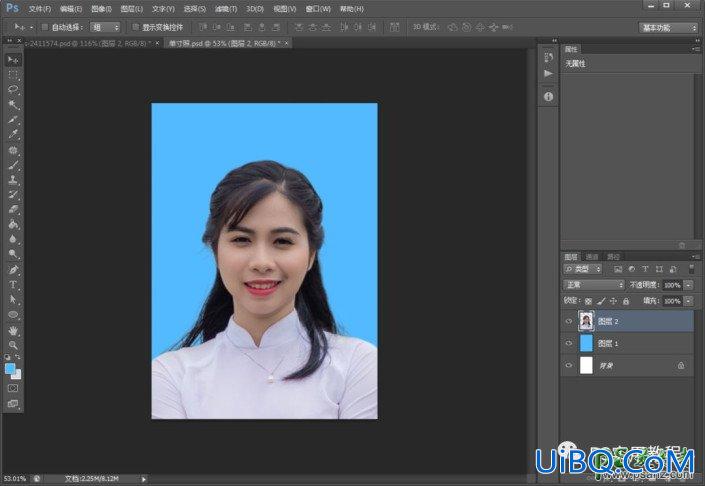
Task: Select the Blur tool
Action: click(13, 239)
